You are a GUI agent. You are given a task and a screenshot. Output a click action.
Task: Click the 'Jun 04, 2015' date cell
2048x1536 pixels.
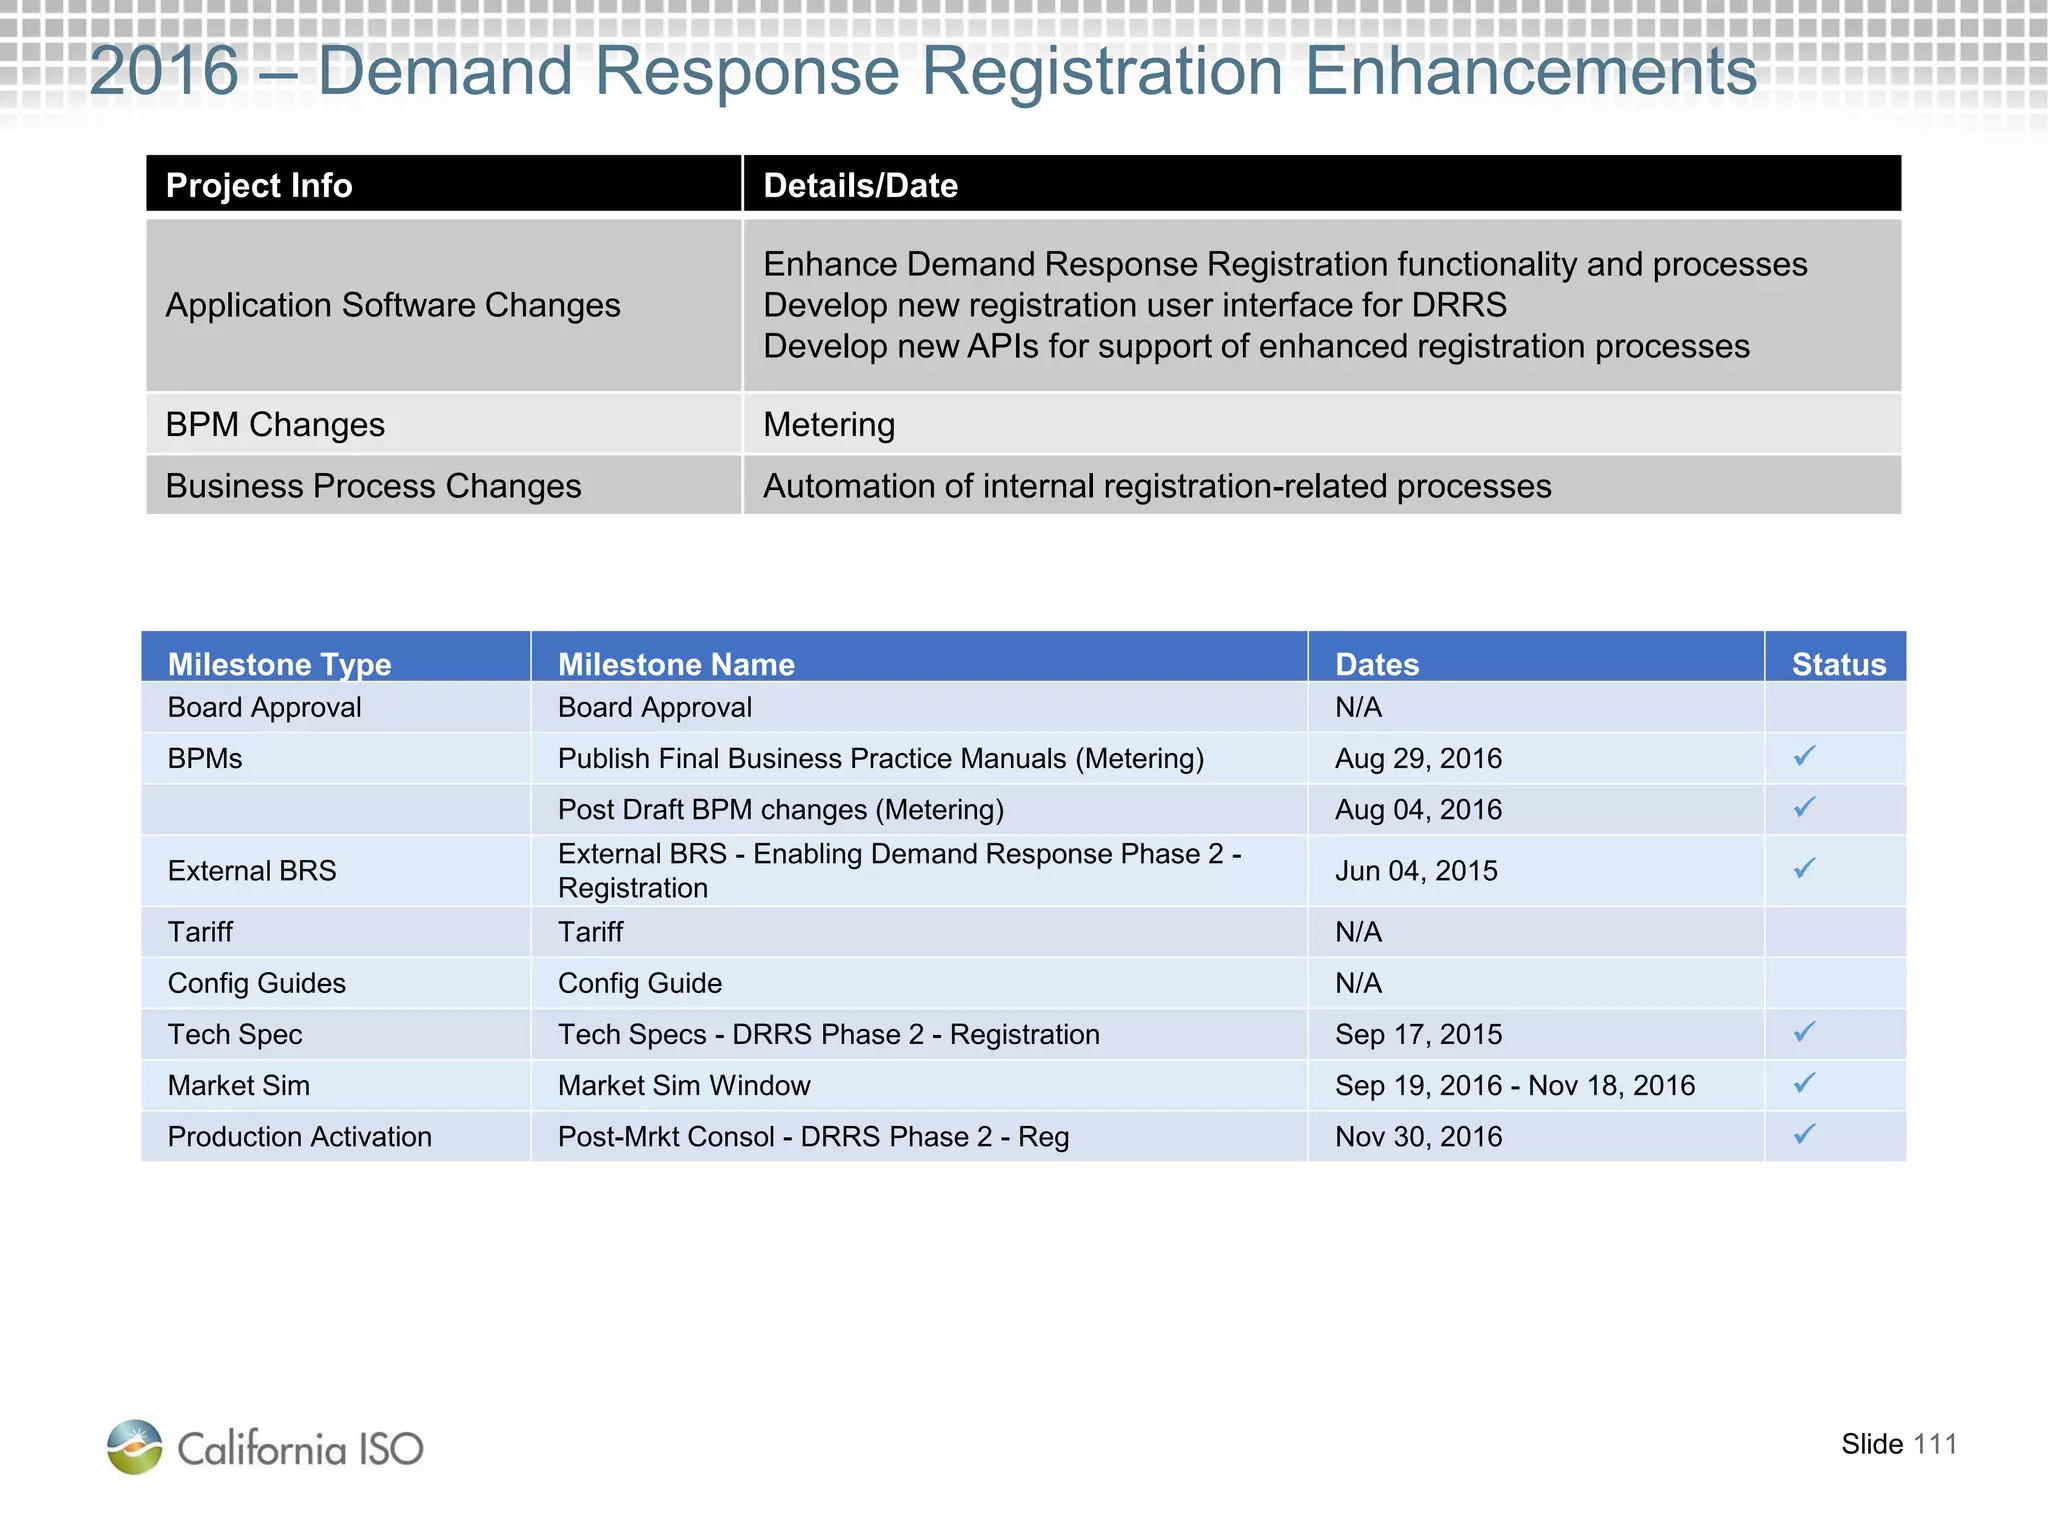click(1536, 871)
